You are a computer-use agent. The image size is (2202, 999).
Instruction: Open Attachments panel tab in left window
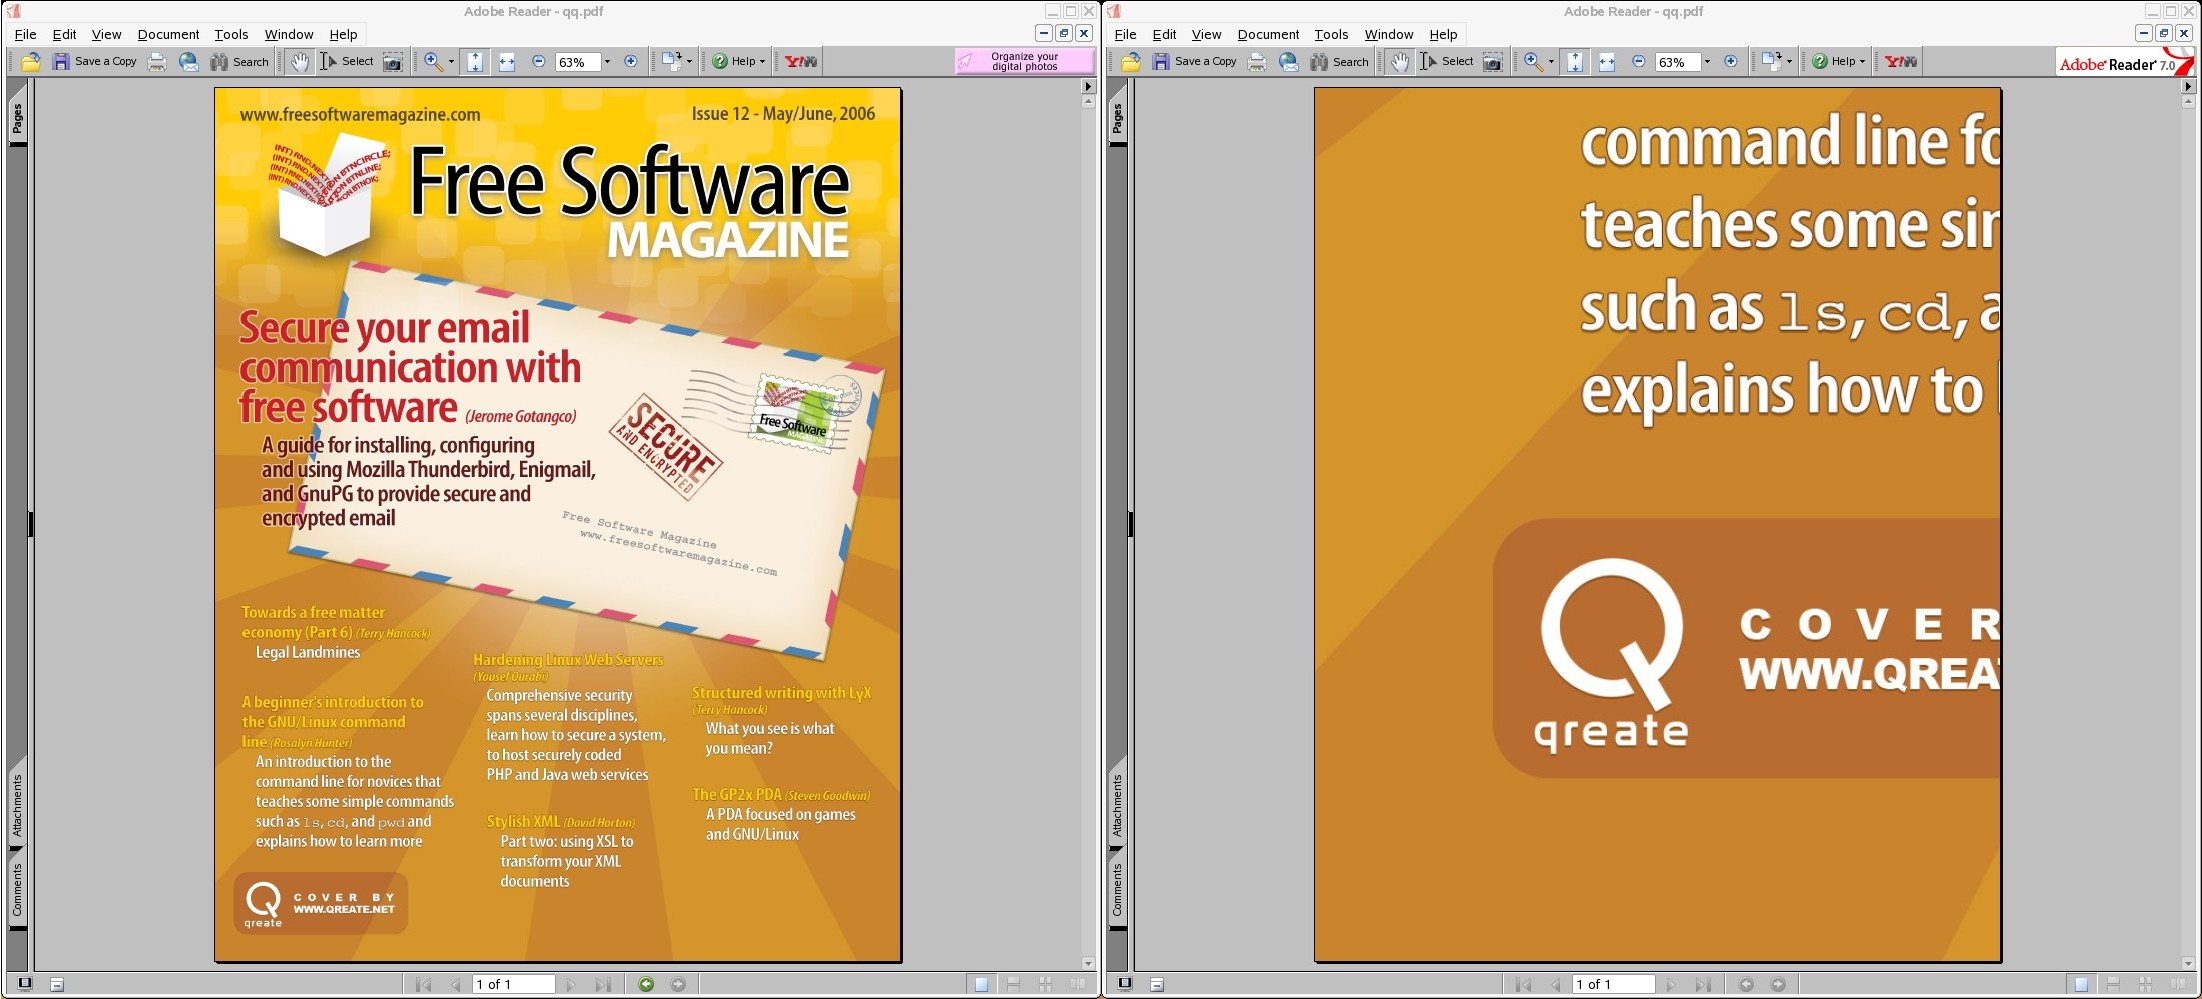(17, 806)
